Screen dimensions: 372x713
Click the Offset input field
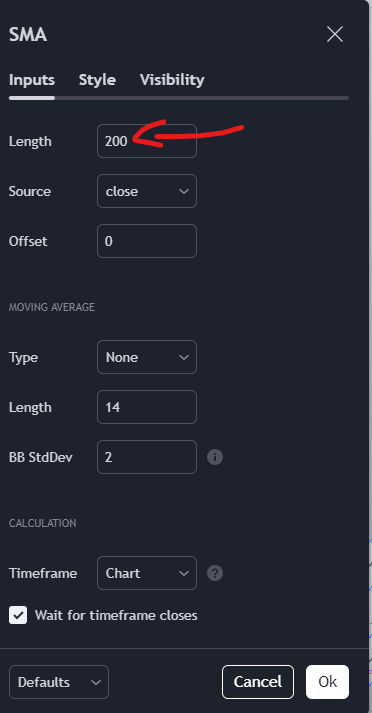click(147, 241)
